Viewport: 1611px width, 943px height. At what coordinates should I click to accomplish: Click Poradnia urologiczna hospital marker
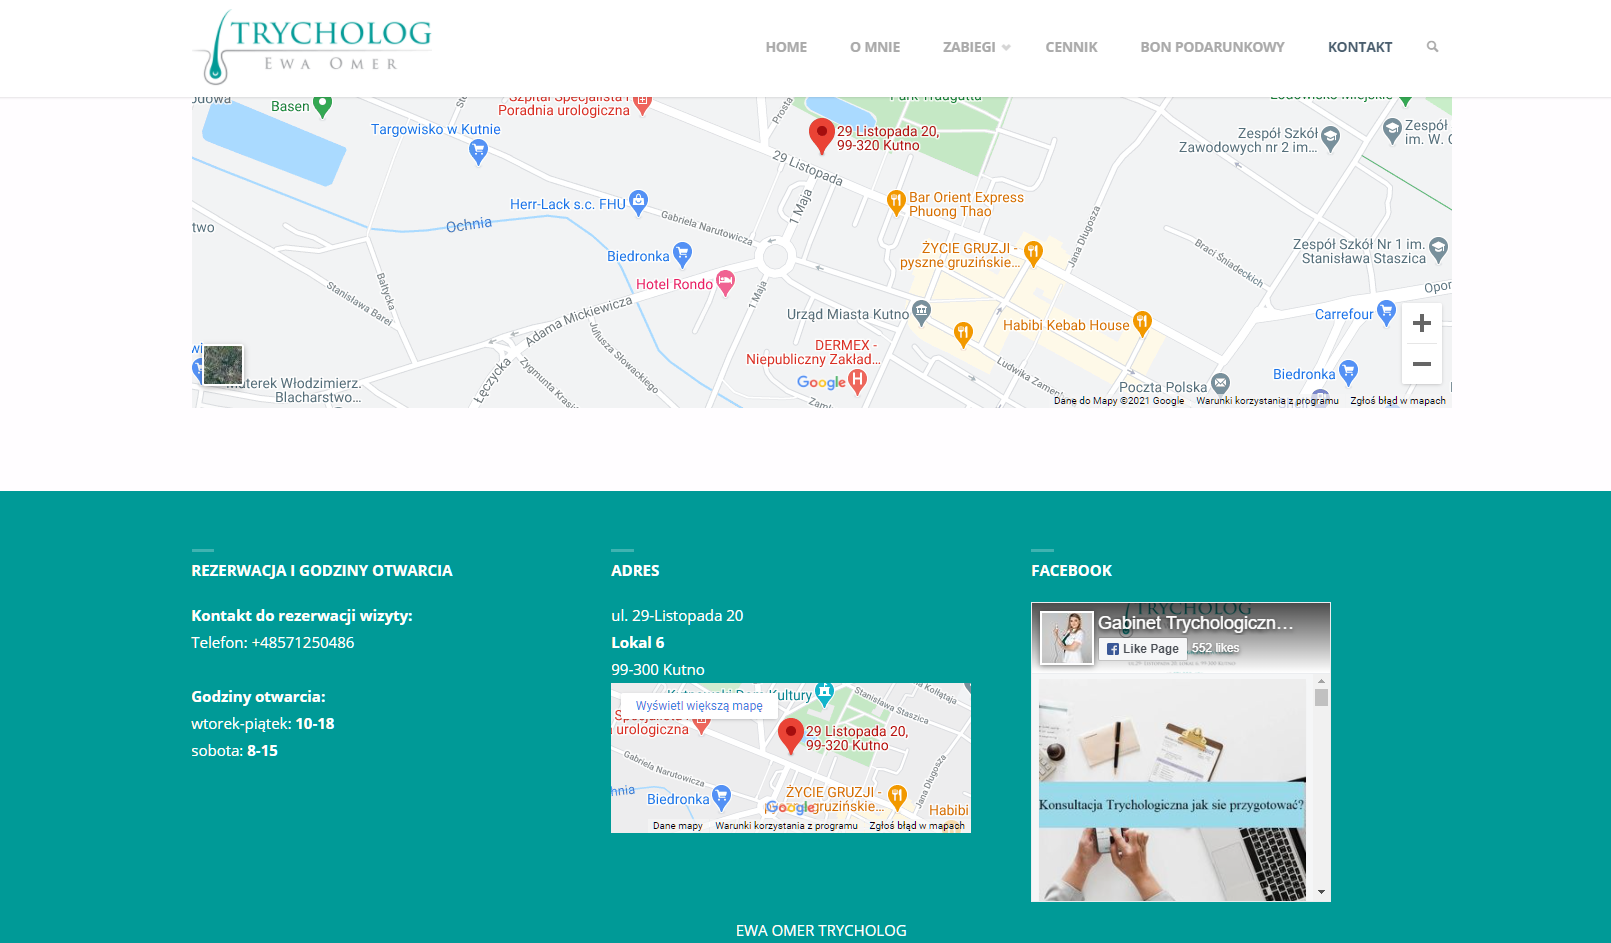pos(643,103)
